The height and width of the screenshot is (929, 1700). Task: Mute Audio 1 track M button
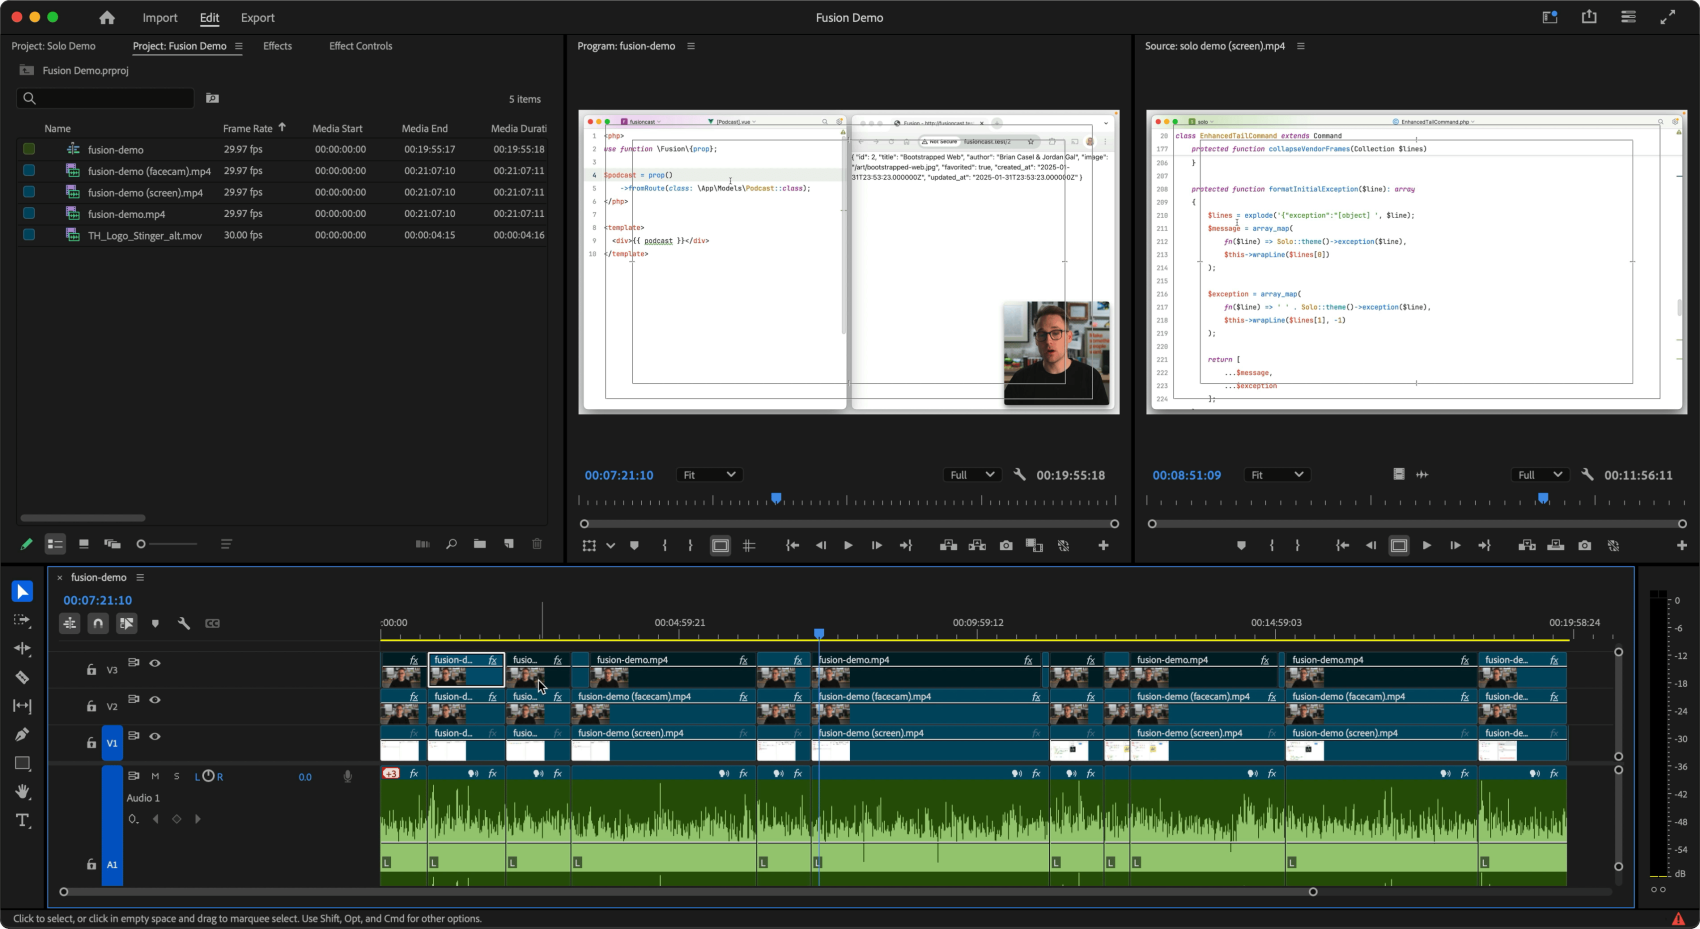155,776
